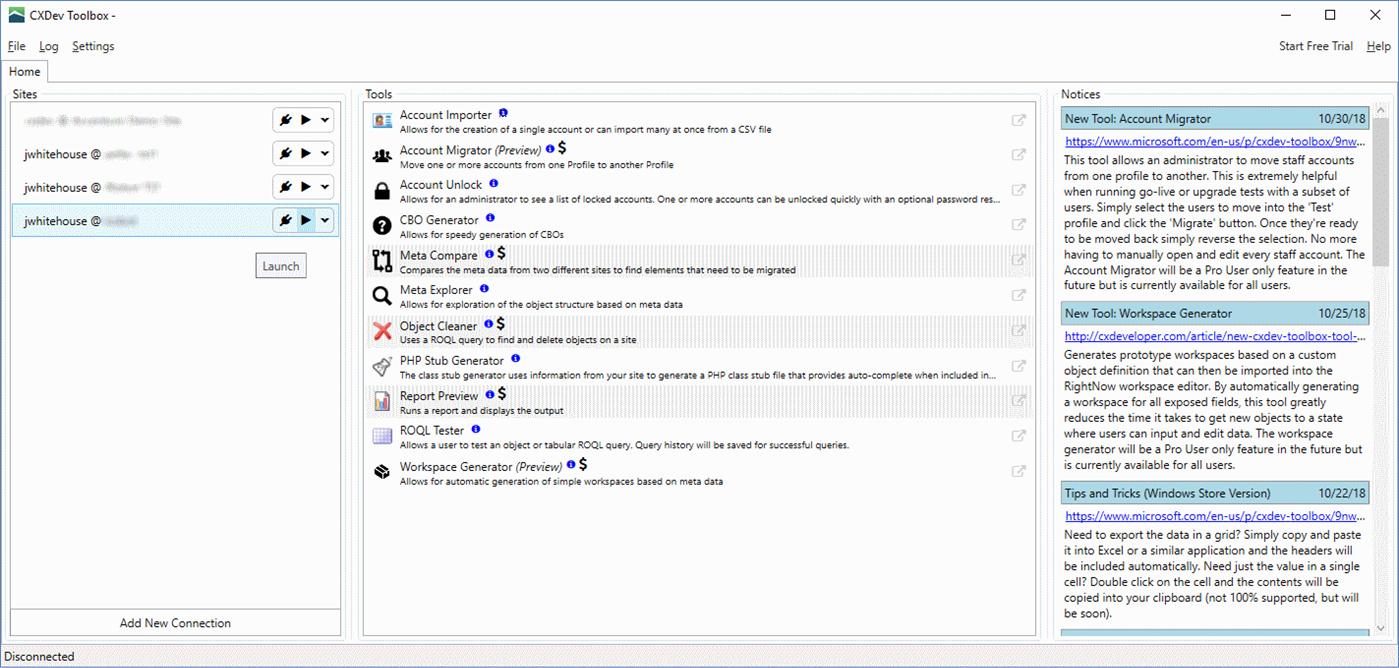Screen dimensions: 1399x668
Task: Select the Account Migrator people icon
Action: (381, 154)
